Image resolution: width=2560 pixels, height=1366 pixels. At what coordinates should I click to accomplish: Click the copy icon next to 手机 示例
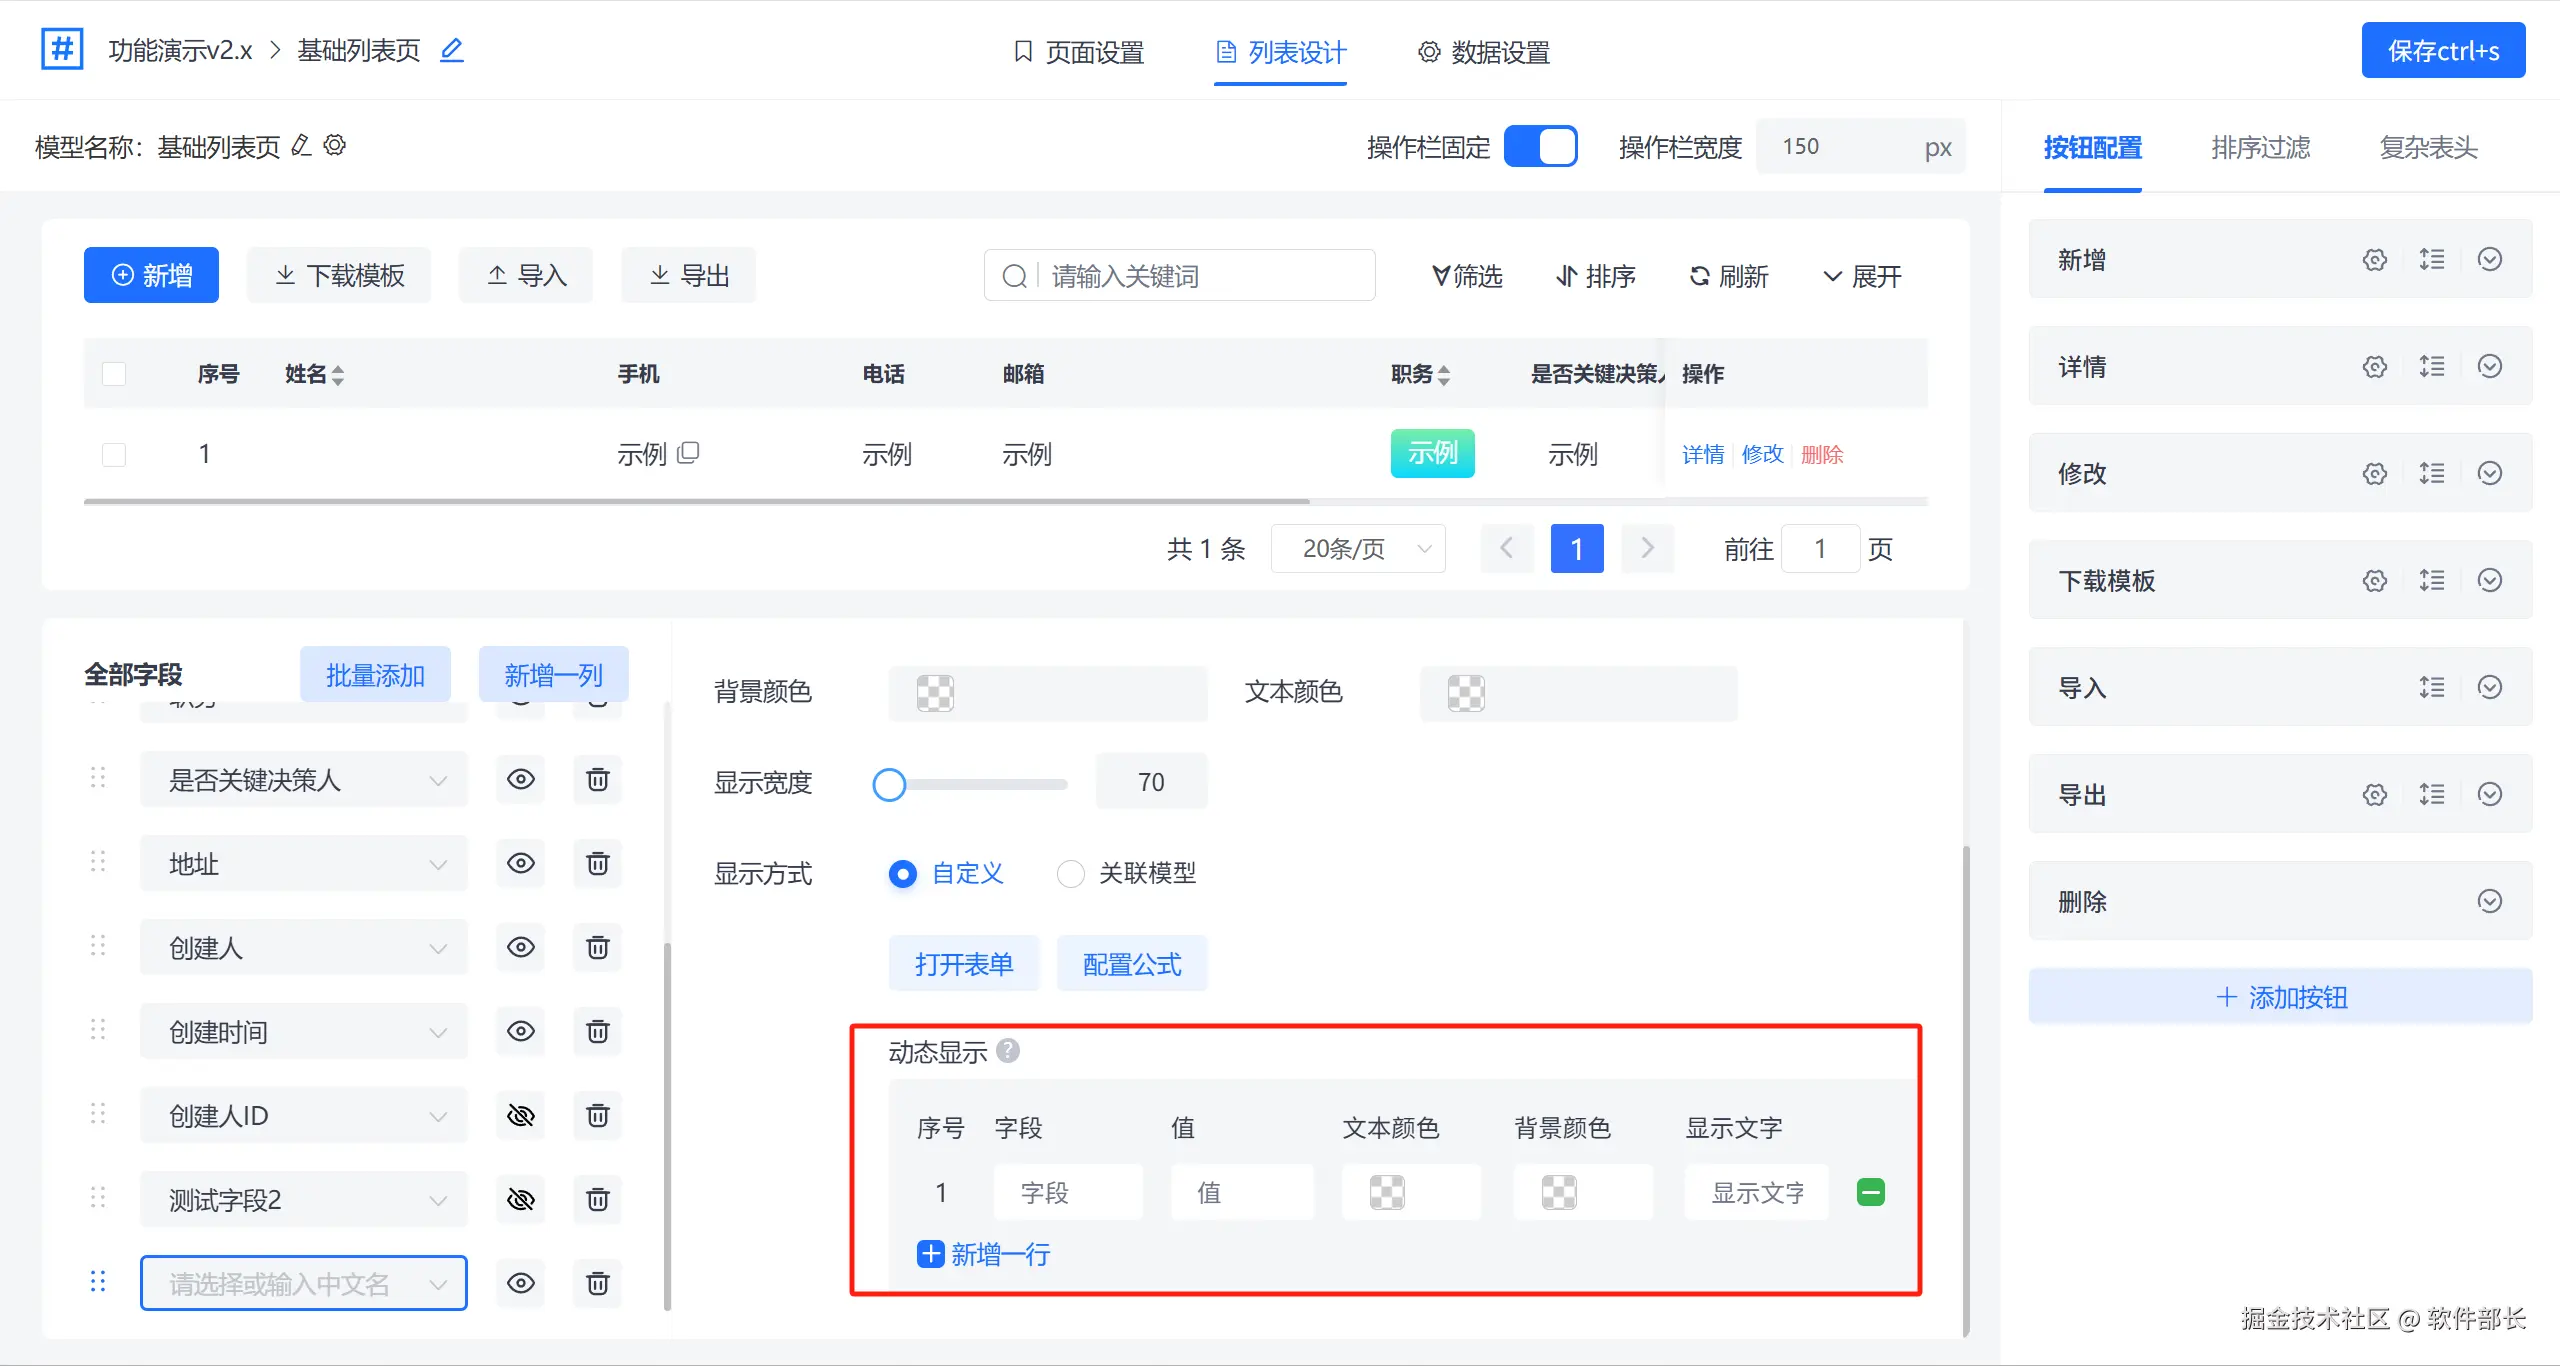[688, 453]
